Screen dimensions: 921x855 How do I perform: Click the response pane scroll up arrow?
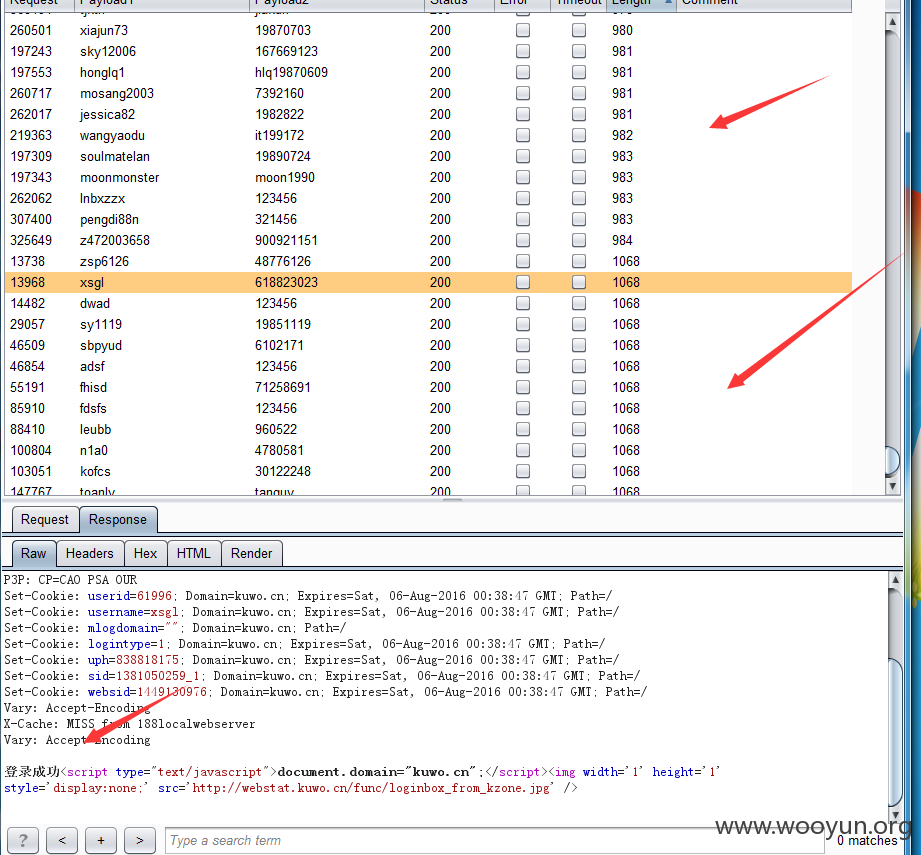[x=895, y=580]
